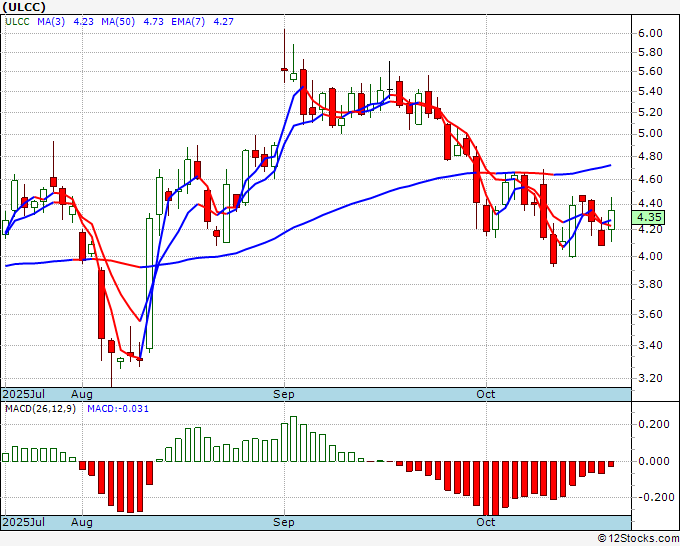Click the MA(3) value 4.23
Viewport: 680px width, 546px height.
[83, 21]
